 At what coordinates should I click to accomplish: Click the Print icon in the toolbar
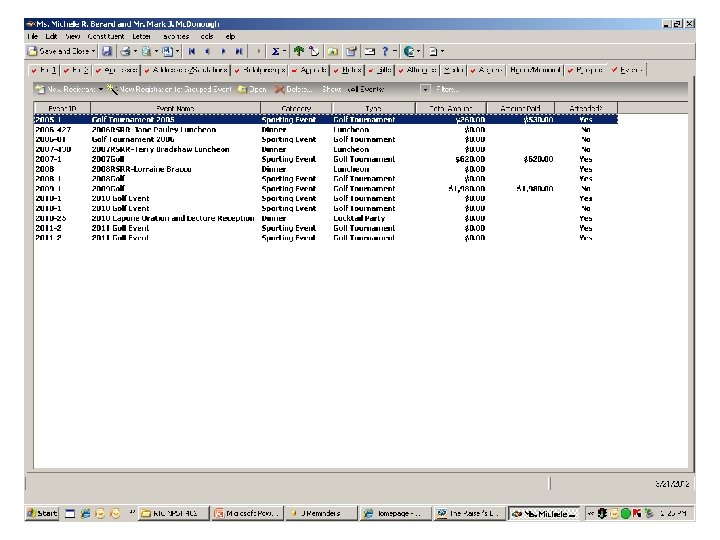pos(125,51)
